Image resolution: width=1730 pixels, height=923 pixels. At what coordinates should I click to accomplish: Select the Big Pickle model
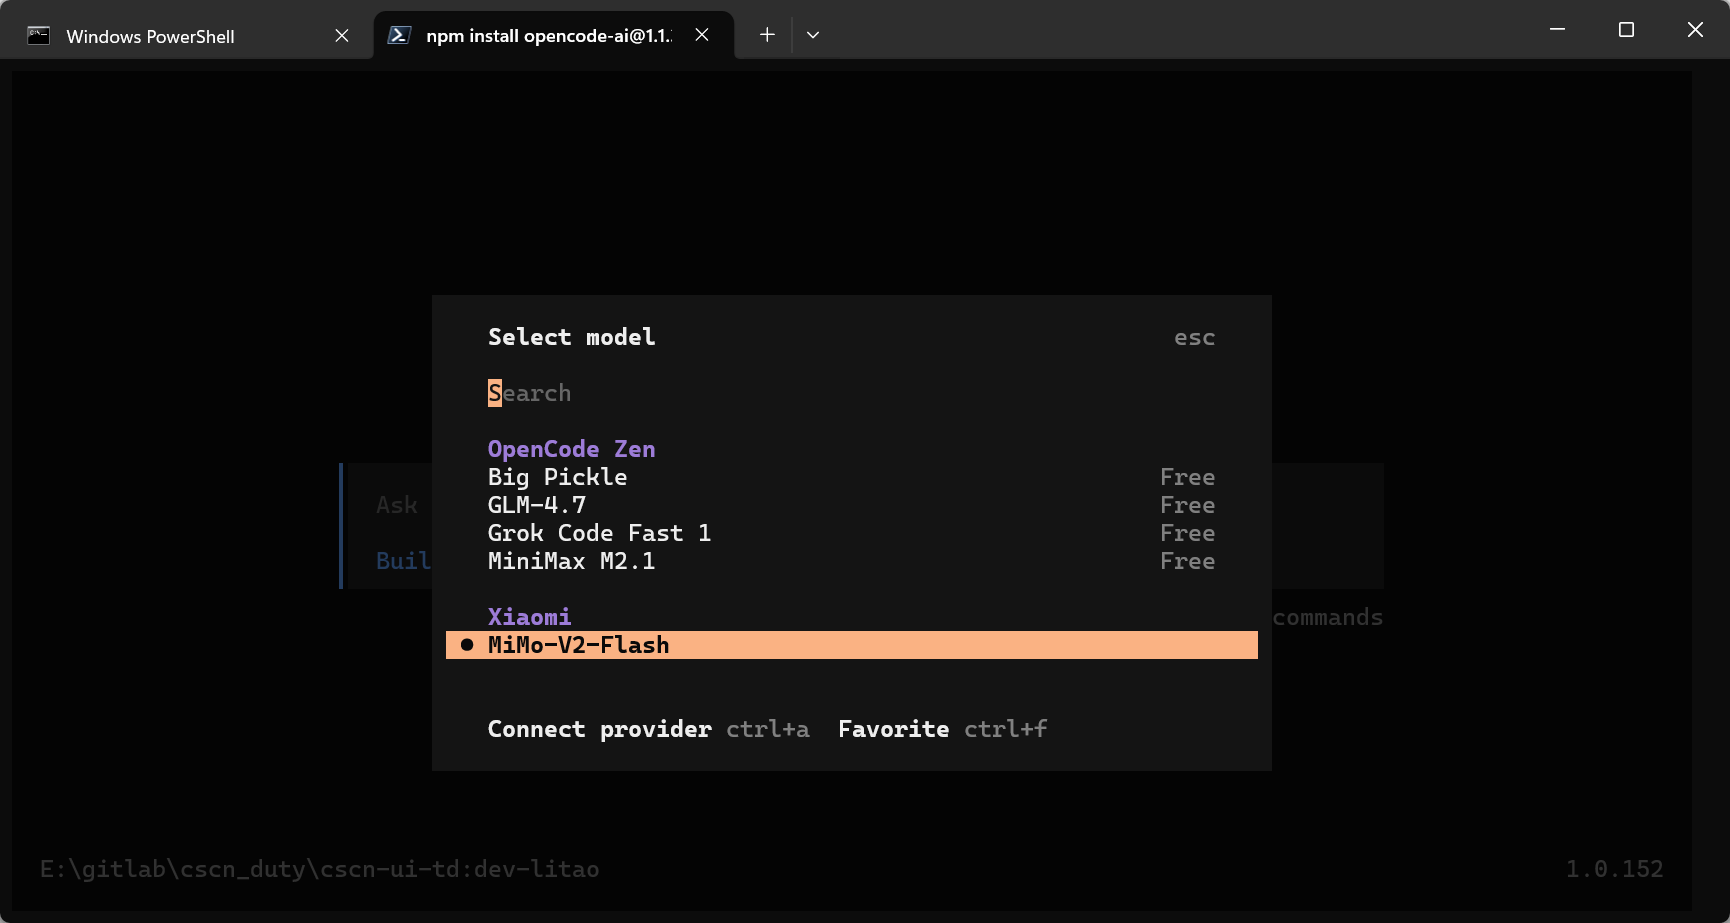pos(557,477)
